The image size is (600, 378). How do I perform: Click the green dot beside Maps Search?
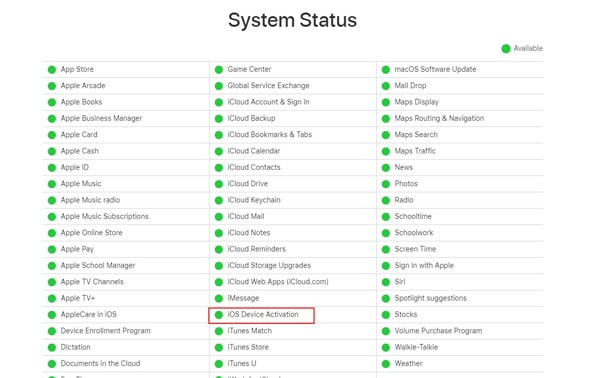386,135
